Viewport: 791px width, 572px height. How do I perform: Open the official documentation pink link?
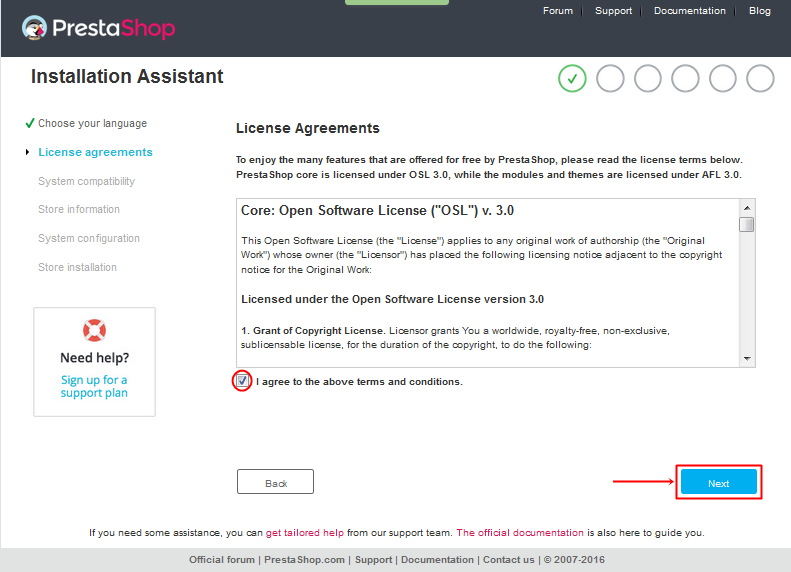coord(520,533)
